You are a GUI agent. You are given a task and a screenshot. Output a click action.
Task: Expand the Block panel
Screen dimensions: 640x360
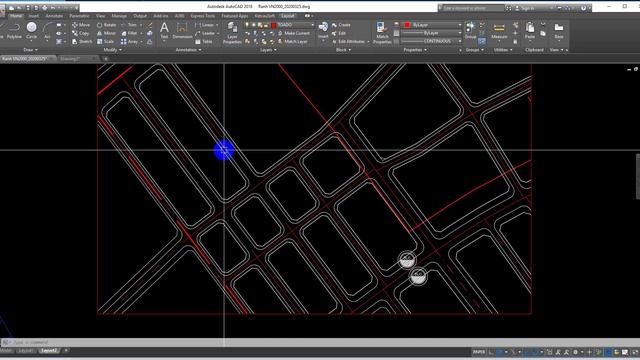click(343, 50)
